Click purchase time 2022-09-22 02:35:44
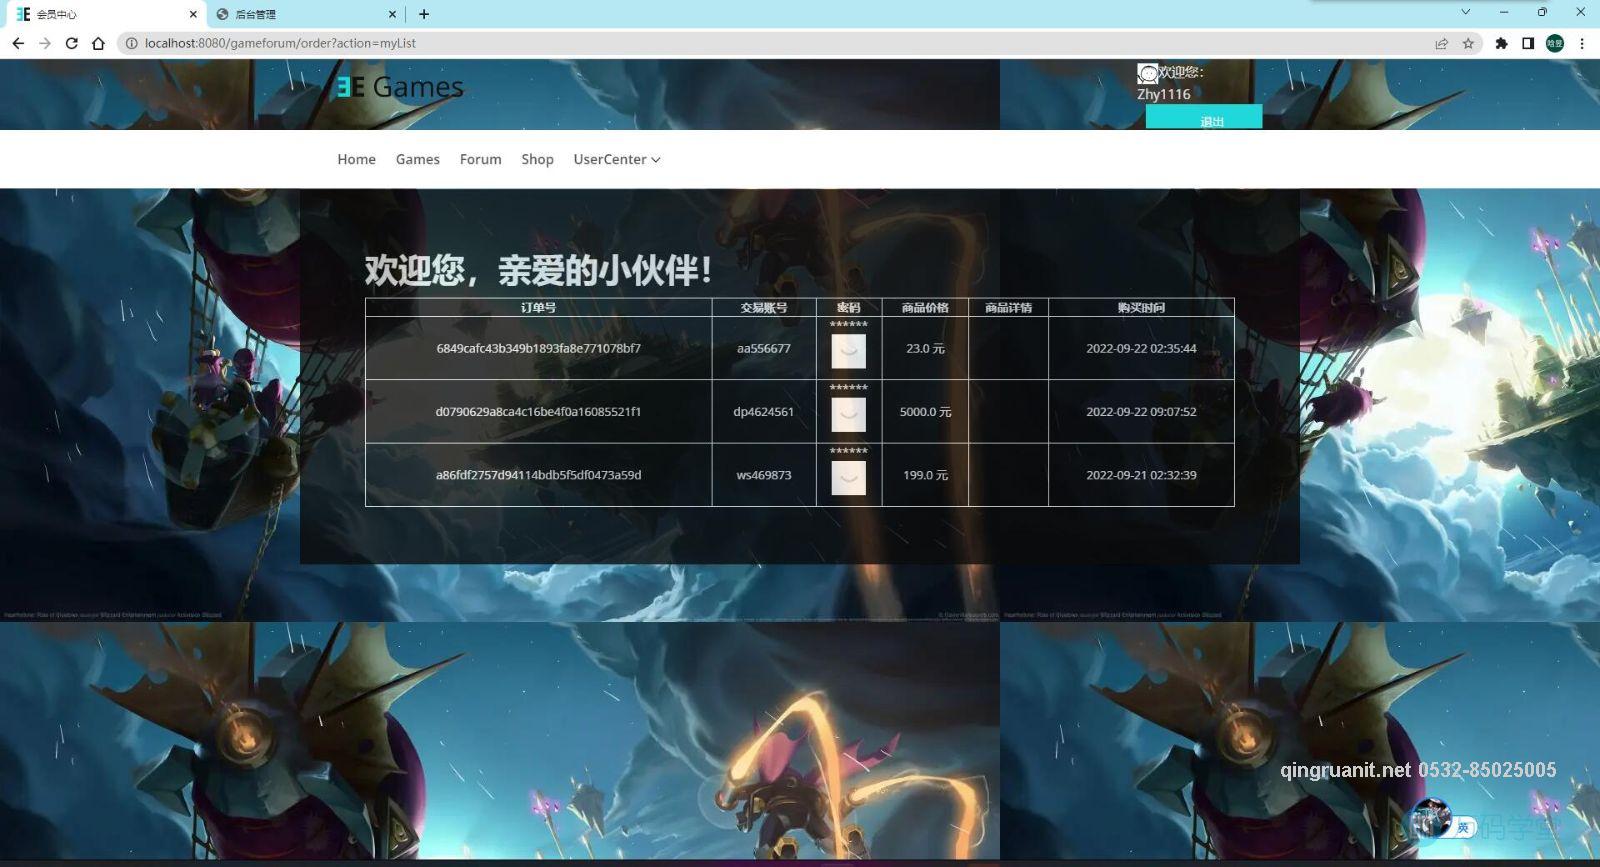The width and height of the screenshot is (1600, 867). point(1141,348)
